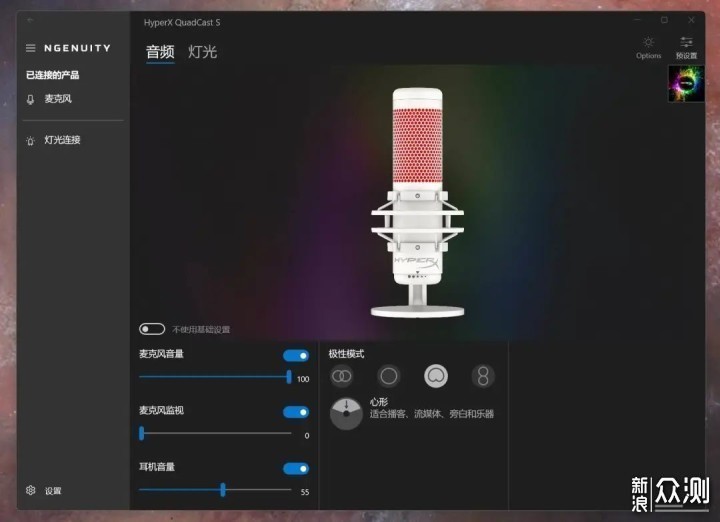Minimize the NGENUITY window
The width and height of the screenshot is (720, 522).
click(637, 20)
